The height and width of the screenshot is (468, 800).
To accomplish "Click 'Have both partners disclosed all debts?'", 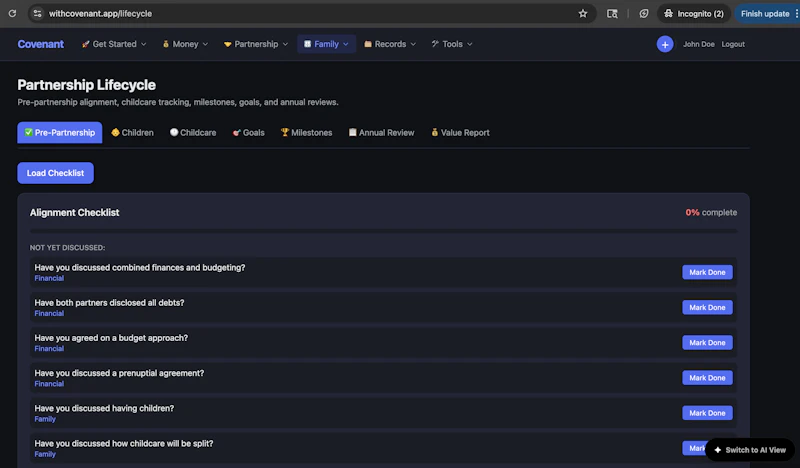I will 109,303.
